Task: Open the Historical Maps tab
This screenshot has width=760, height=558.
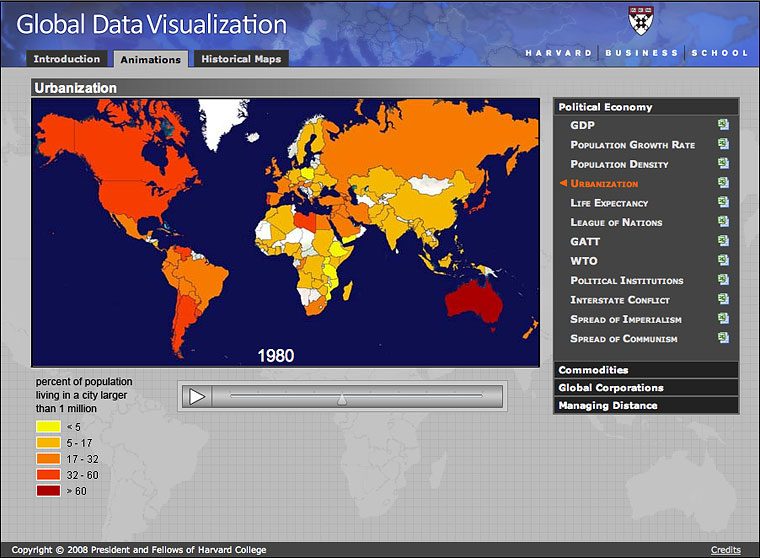Action: [x=241, y=59]
